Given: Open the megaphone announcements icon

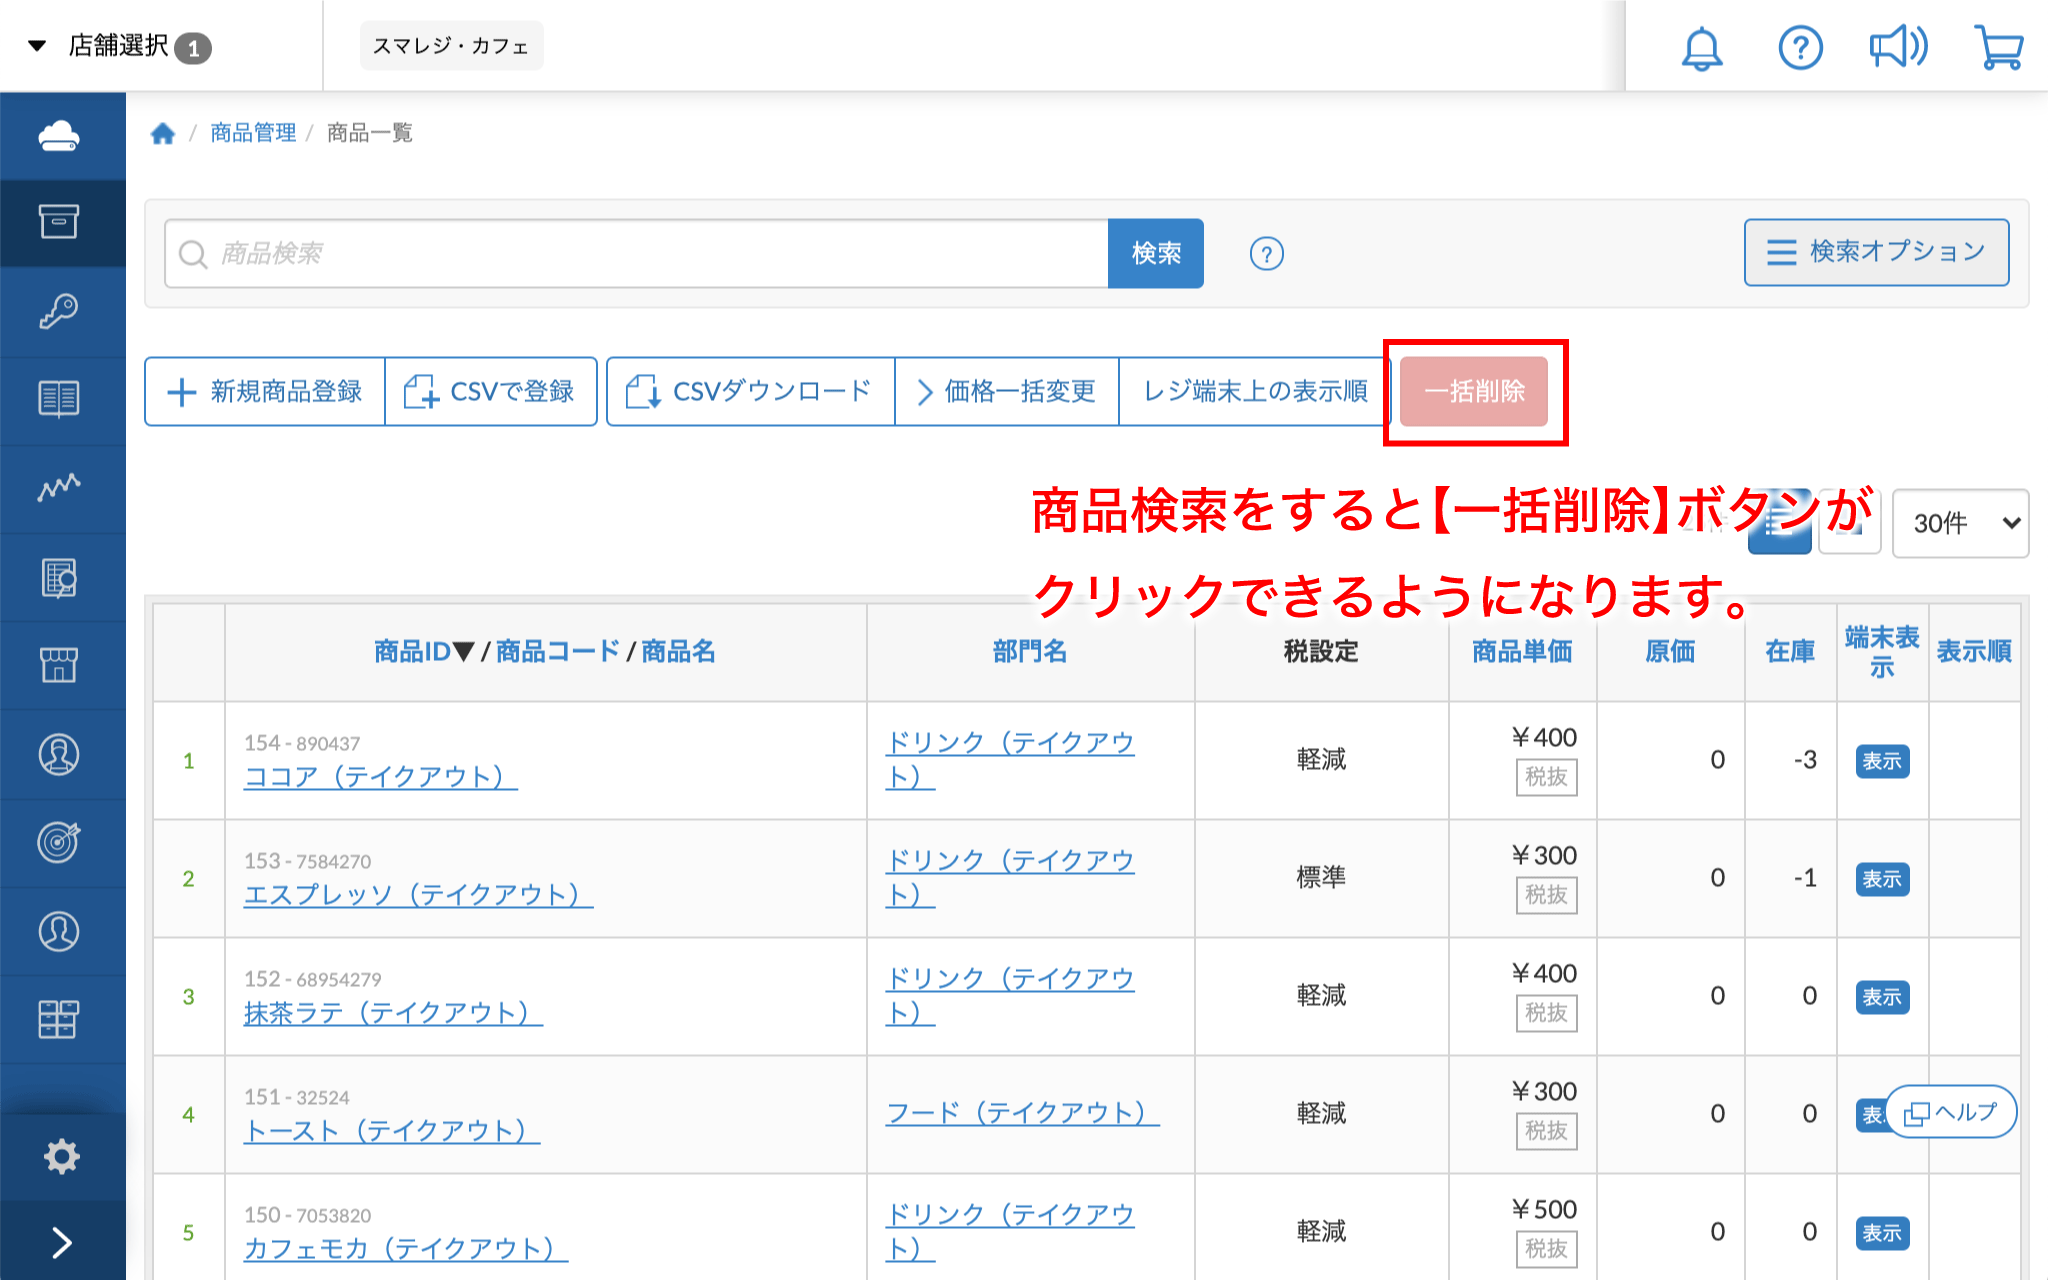Looking at the screenshot, I should (1898, 48).
